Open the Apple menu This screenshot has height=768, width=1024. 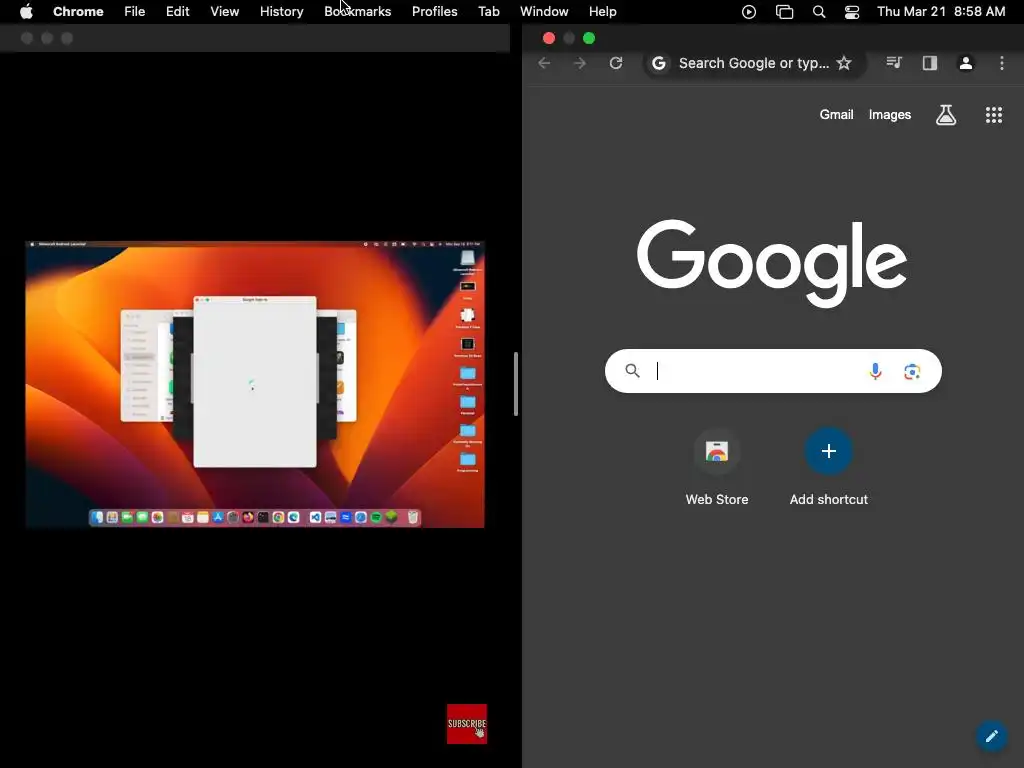[26, 11]
